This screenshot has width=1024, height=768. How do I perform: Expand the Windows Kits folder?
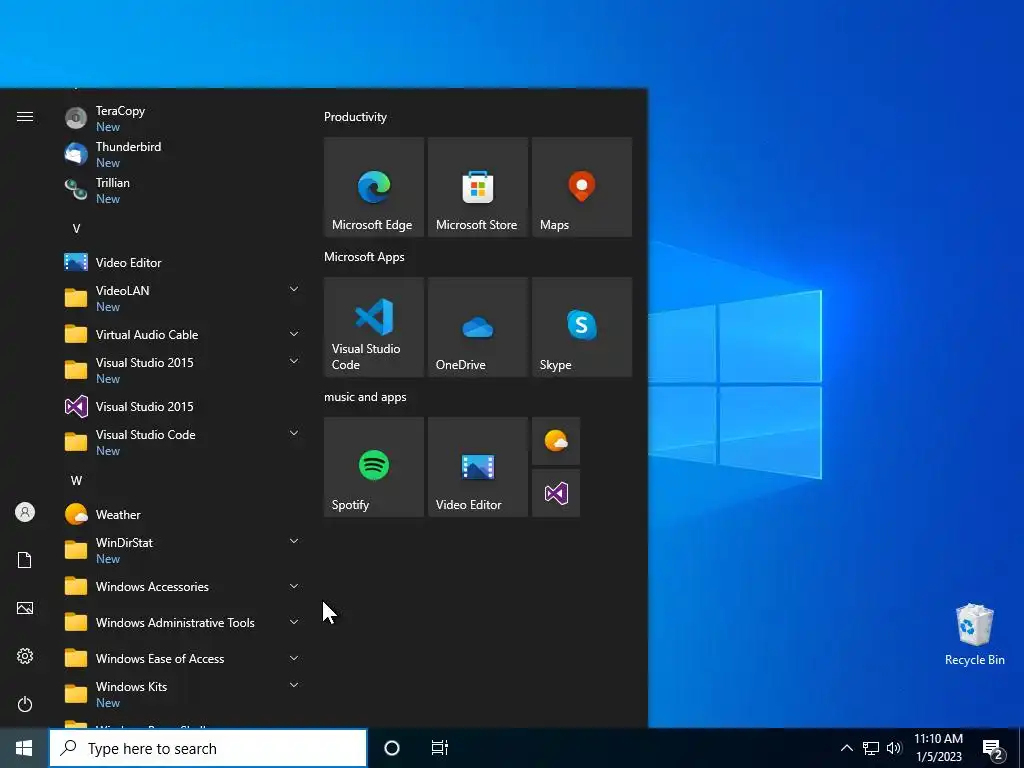[x=182, y=694]
